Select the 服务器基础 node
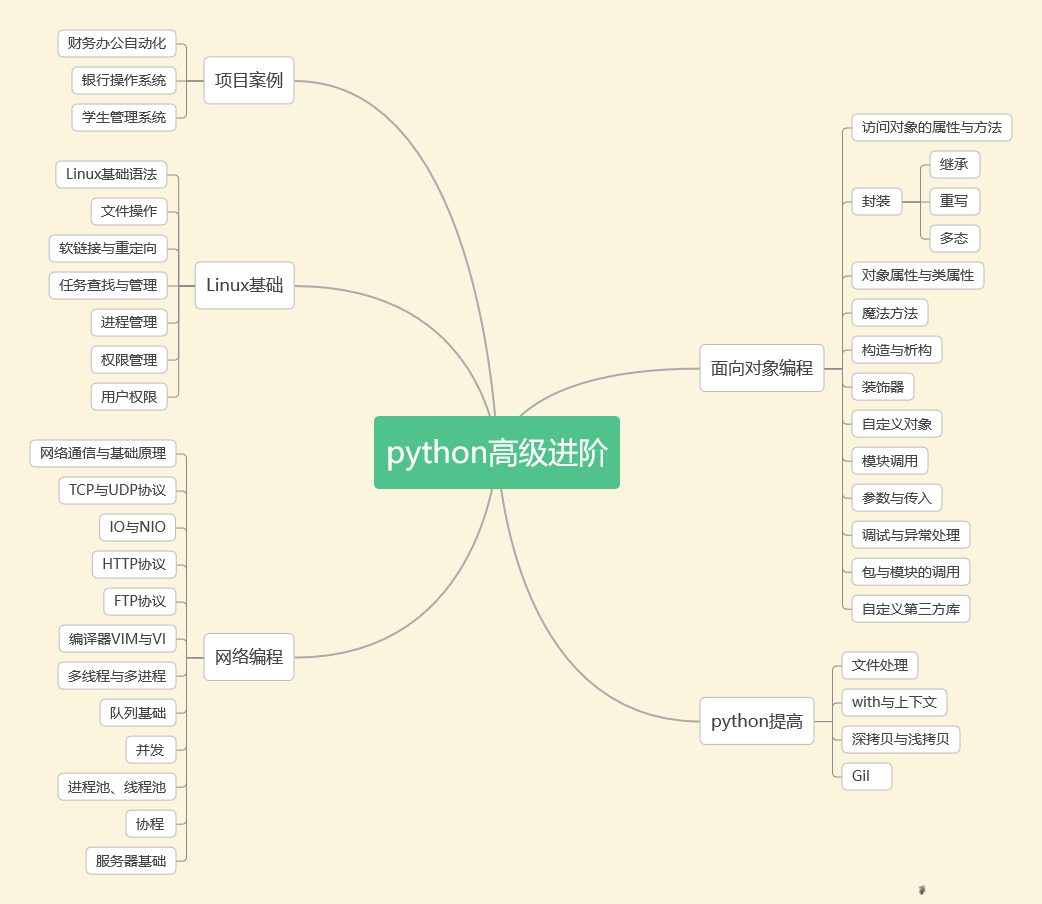 click(x=131, y=861)
